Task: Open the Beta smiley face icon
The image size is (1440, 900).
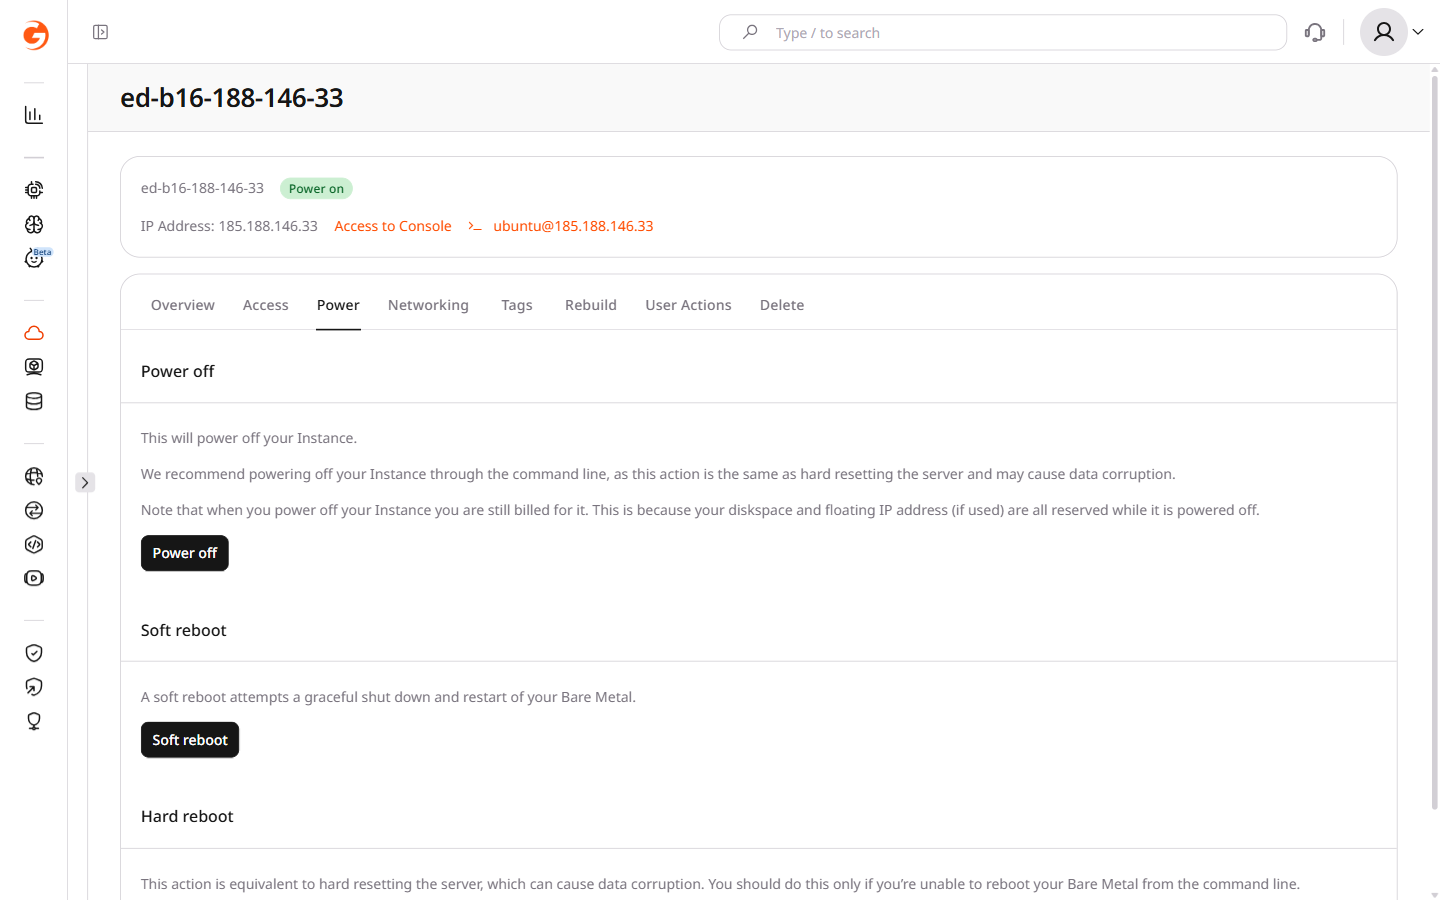Action: [x=34, y=258]
